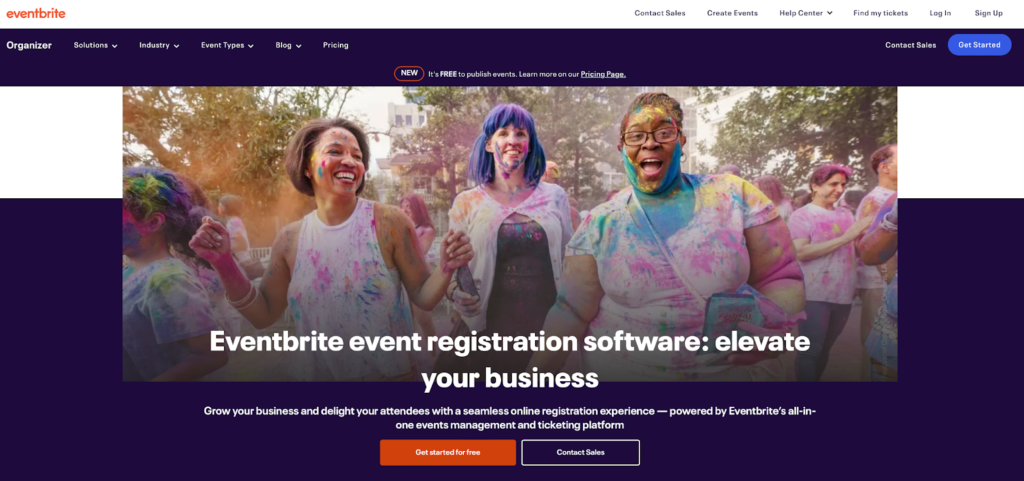The image size is (1024, 481).
Task: Click the orange Get started for free button
Action: (x=448, y=452)
